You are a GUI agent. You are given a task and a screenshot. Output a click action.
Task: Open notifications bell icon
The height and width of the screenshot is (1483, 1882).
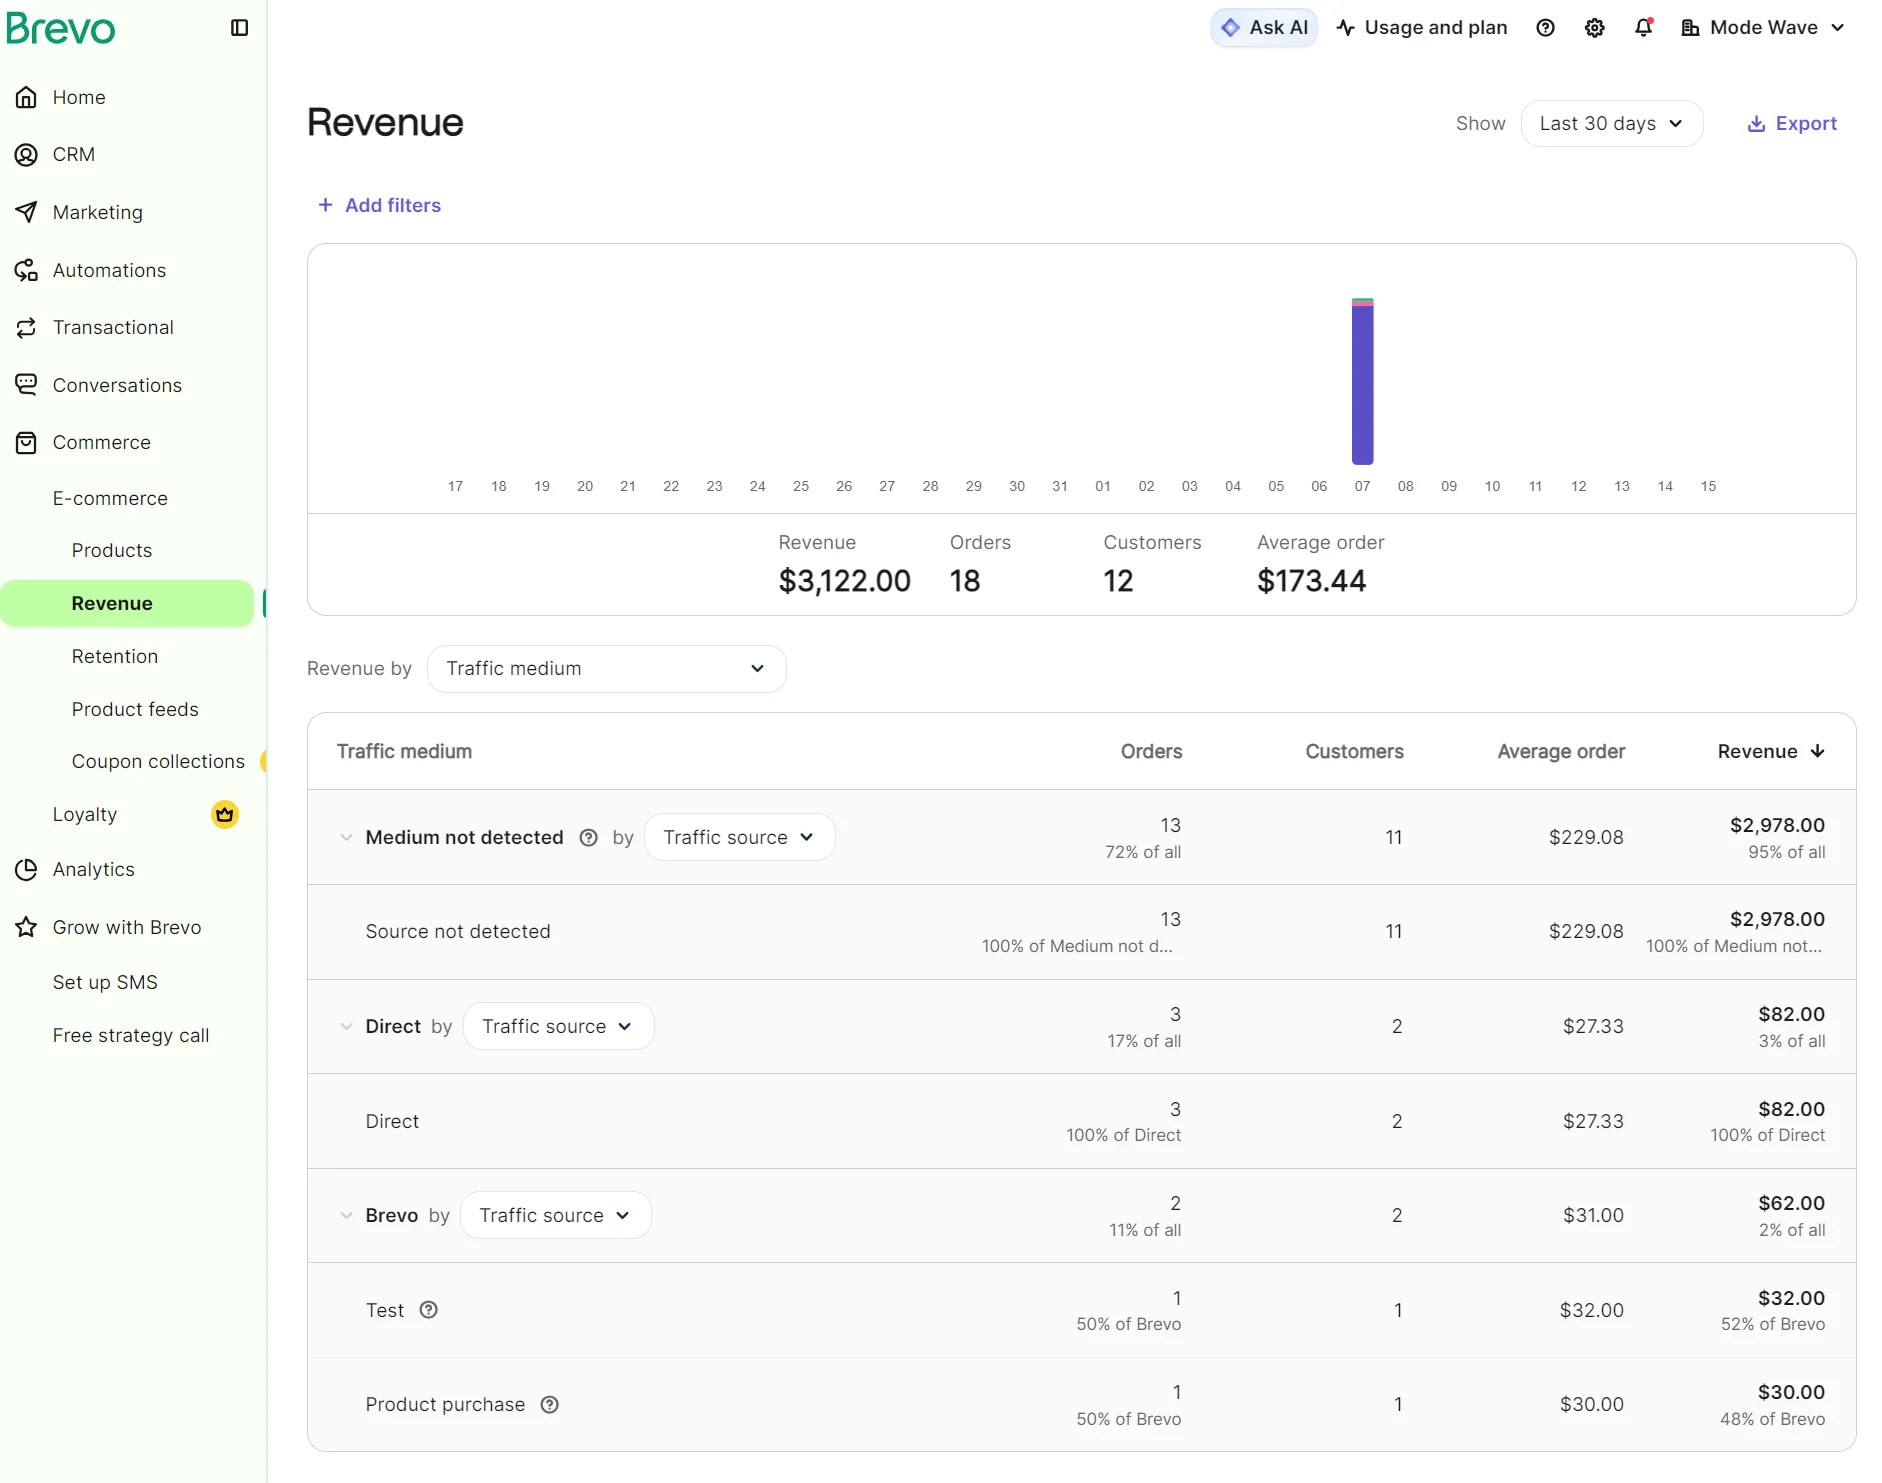click(x=1644, y=28)
